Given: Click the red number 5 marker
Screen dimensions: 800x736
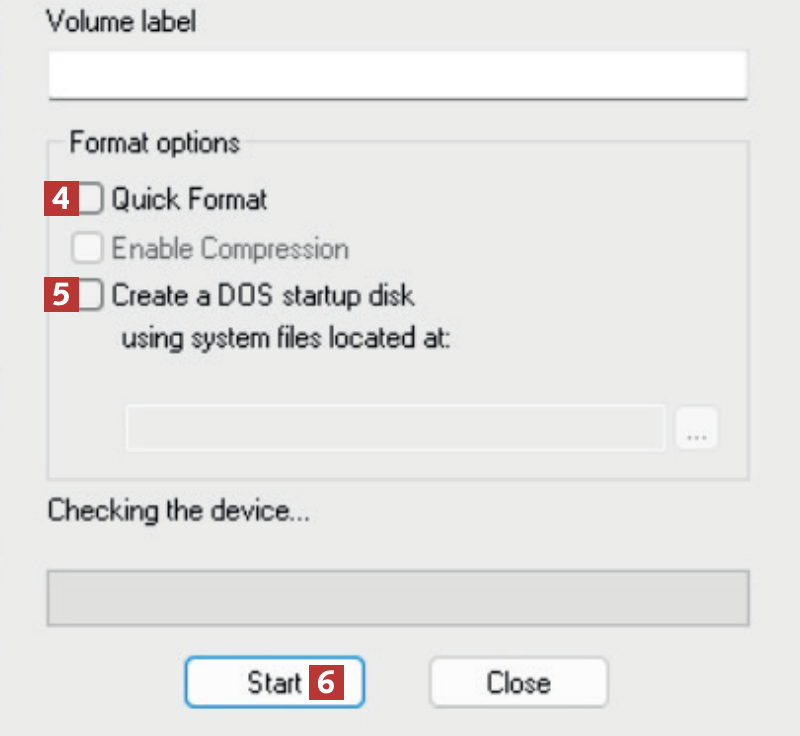Looking at the screenshot, I should [61, 295].
